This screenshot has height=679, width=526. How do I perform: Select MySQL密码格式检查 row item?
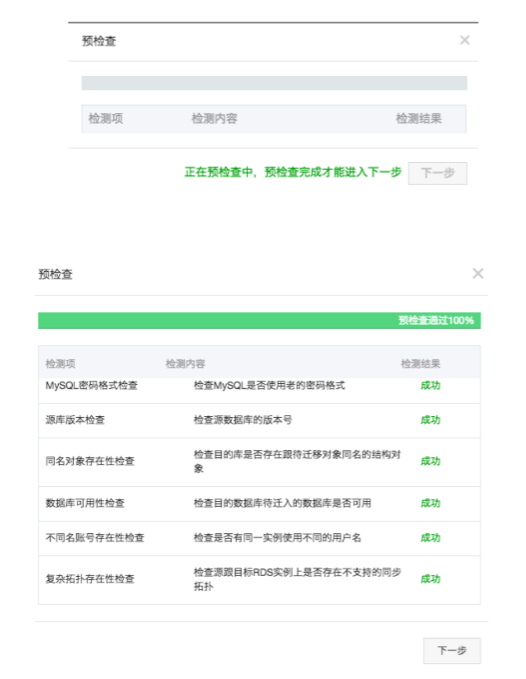click(91, 385)
